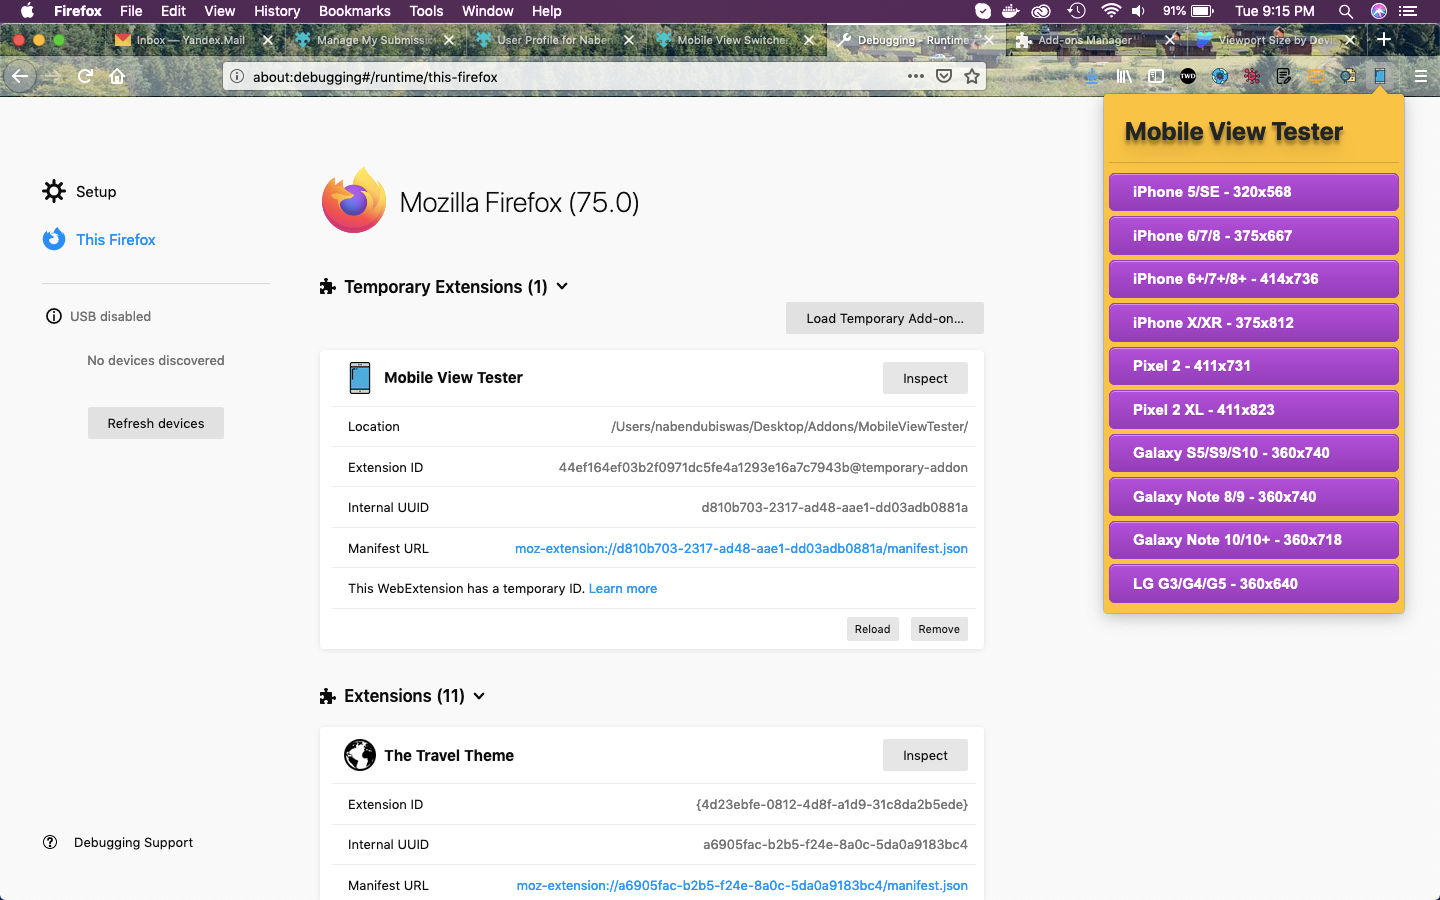Screen dimensions: 1440x900
Task: Choose iPhone X/XR - 375x812 preset
Action: click(1254, 323)
